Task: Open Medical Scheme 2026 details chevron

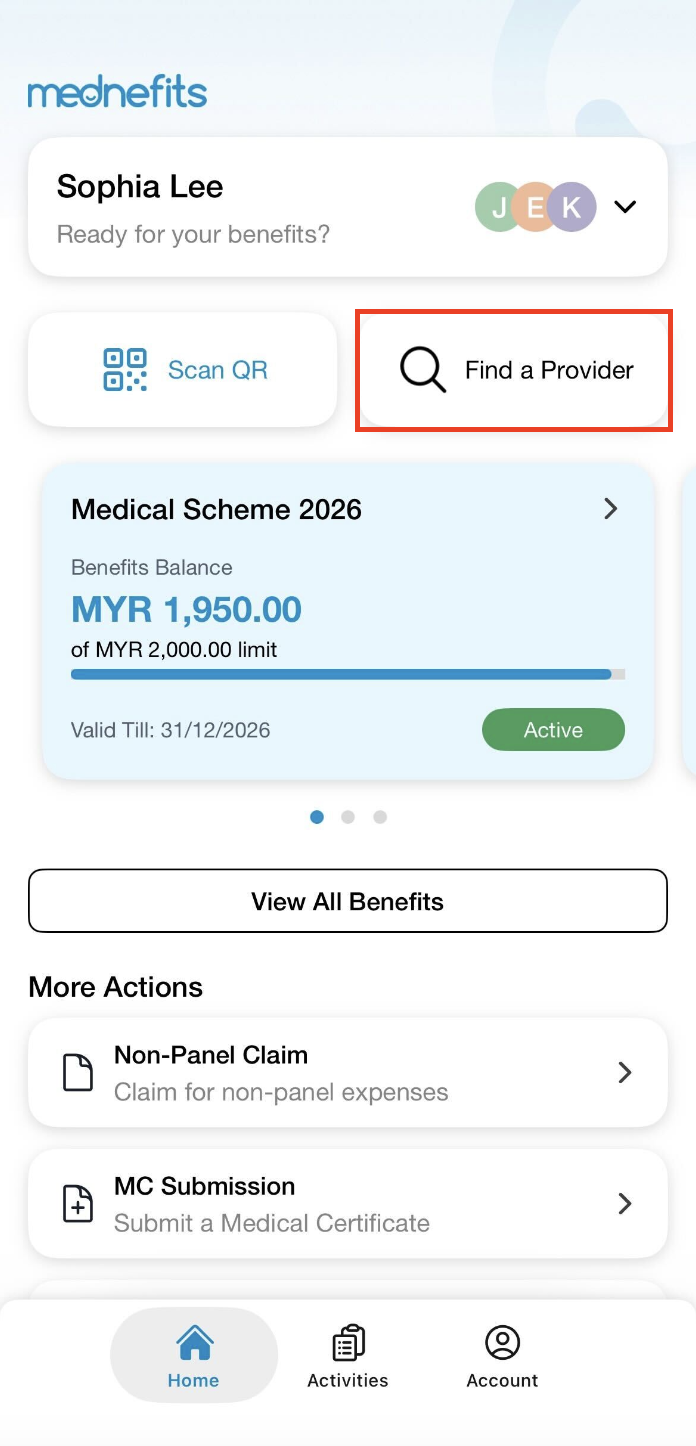Action: coord(611,509)
